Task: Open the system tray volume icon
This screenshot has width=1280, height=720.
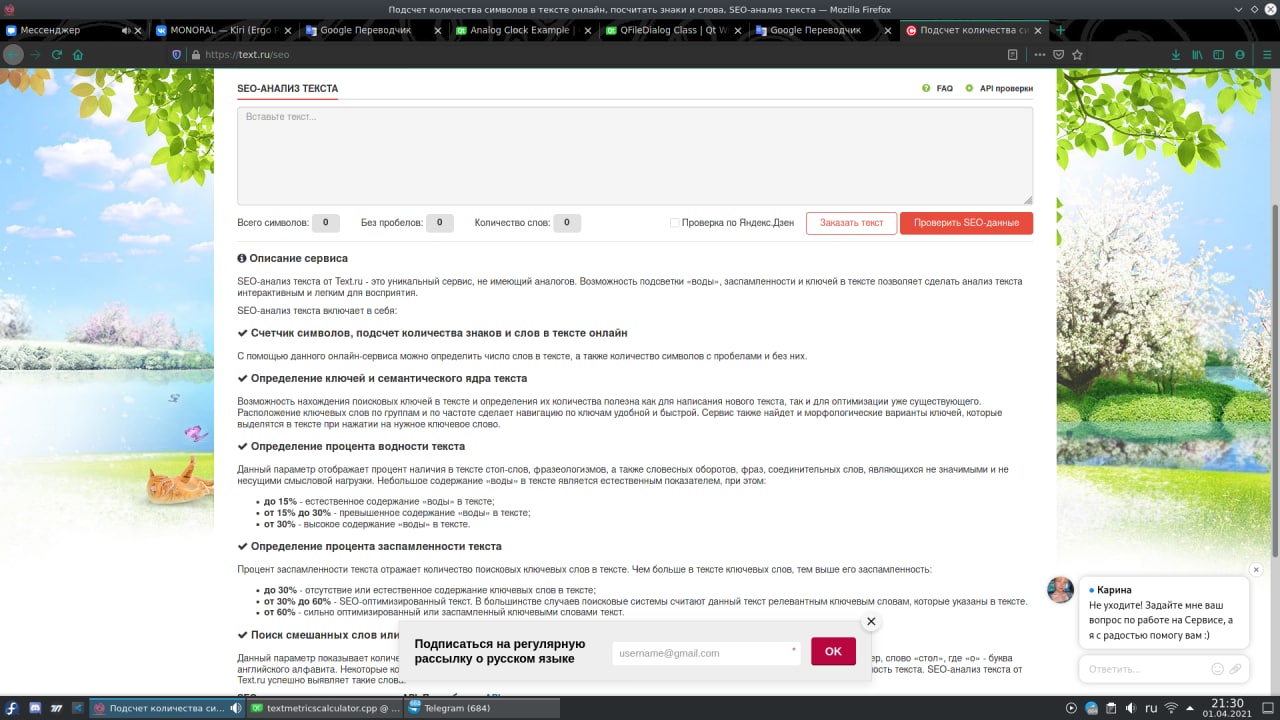Action: pos(1130,708)
